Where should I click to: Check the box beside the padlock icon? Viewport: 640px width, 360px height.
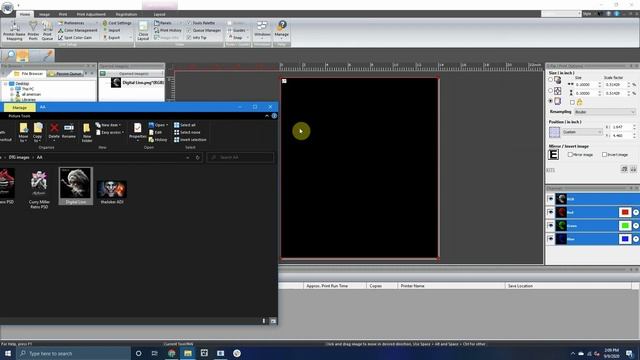(x=572, y=102)
